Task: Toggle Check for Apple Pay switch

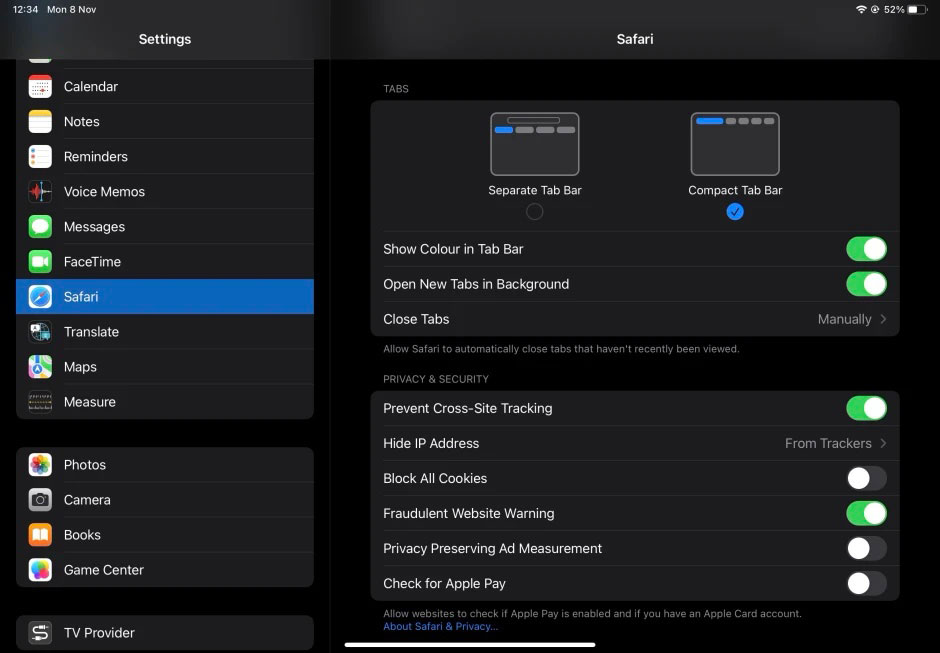Action: click(866, 583)
